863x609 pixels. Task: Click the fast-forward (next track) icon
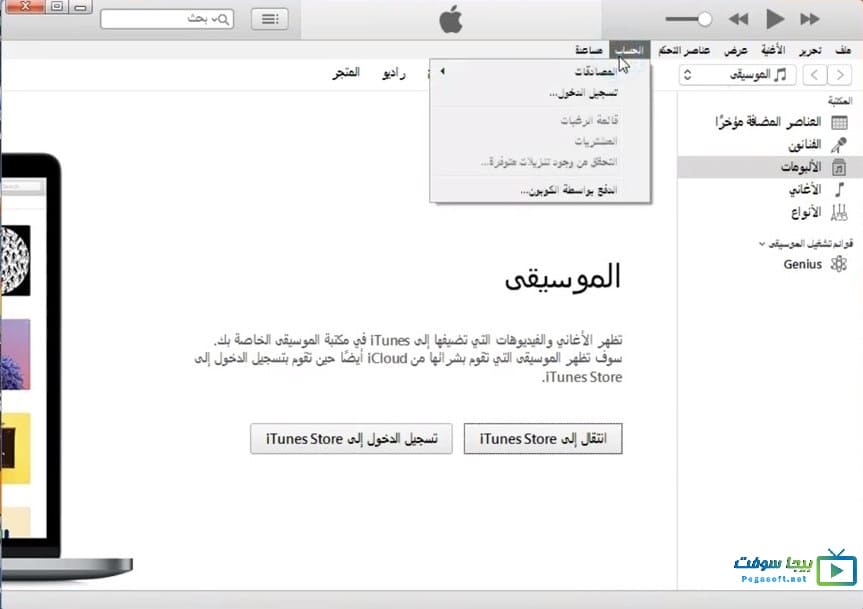tap(810, 19)
